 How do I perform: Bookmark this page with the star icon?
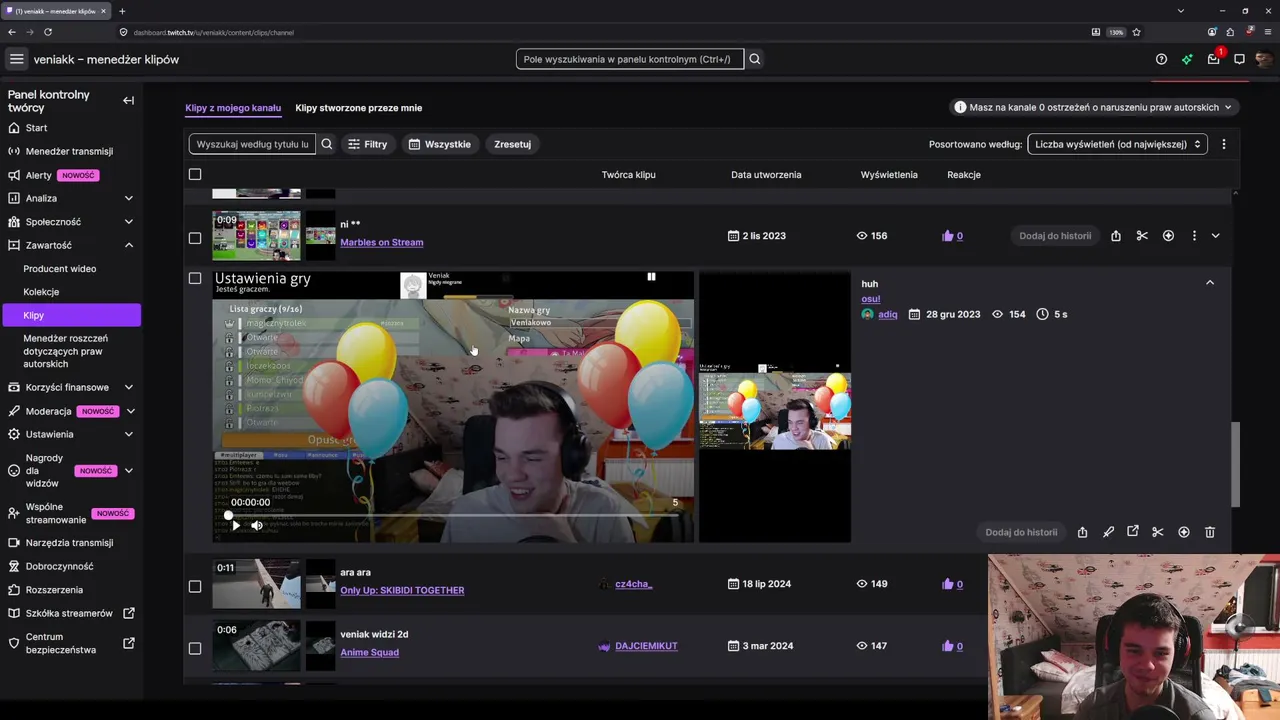click(x=1136, y=32)
